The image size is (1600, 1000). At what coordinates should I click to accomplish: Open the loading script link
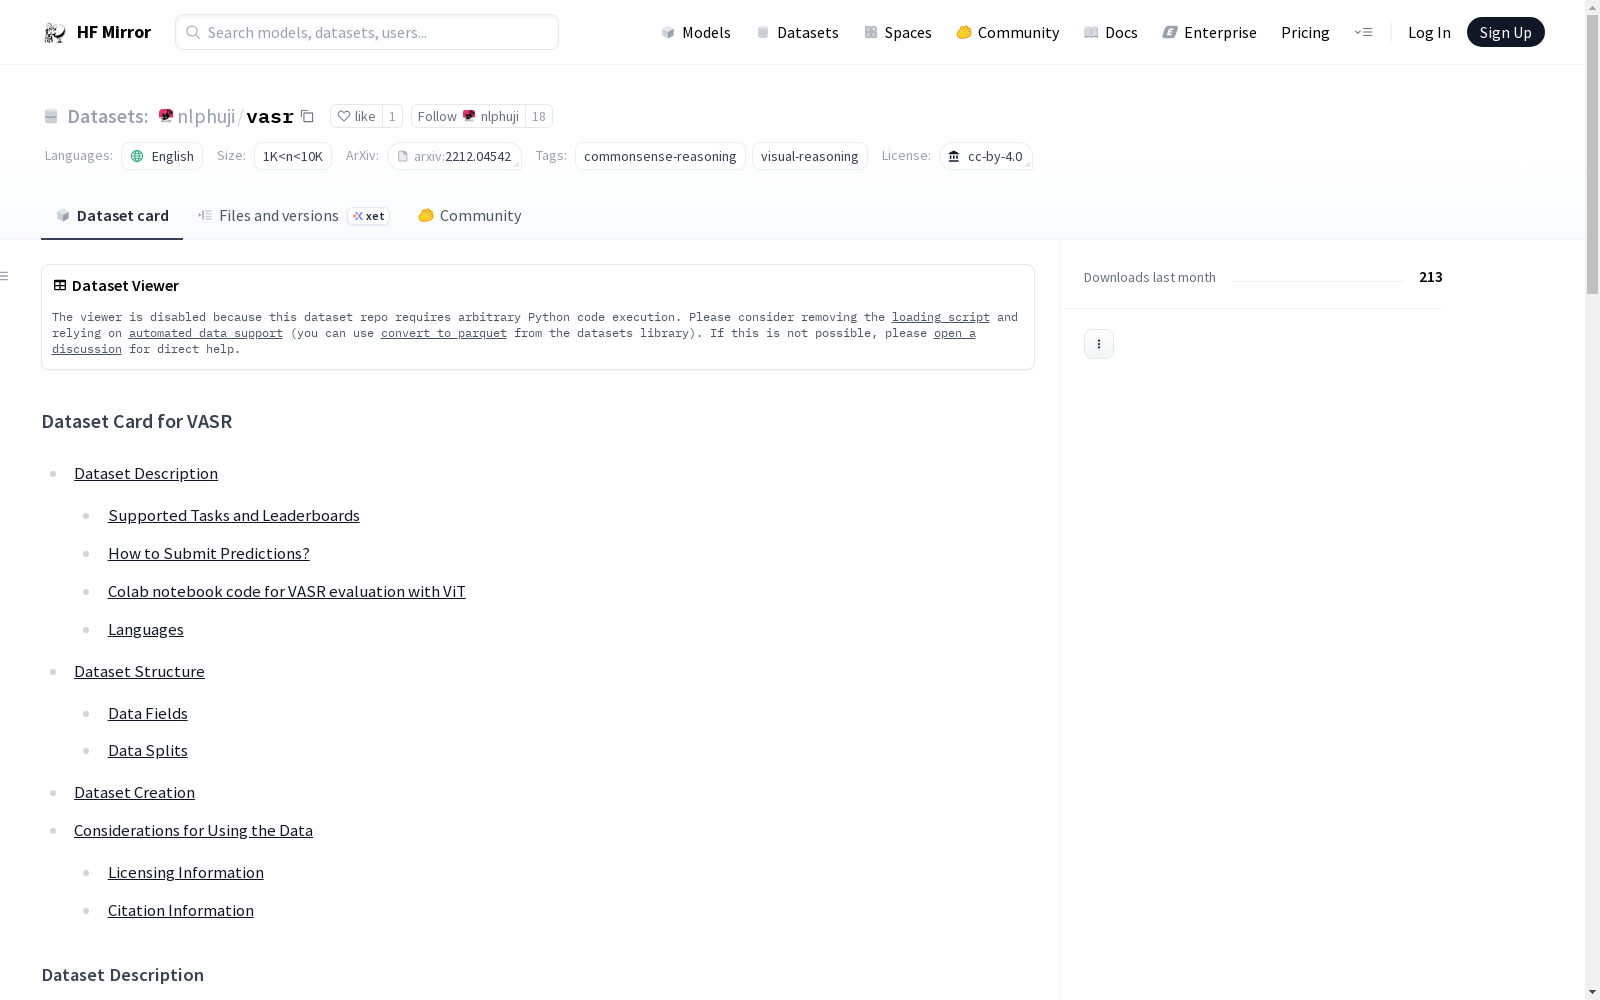click(941, 317)
